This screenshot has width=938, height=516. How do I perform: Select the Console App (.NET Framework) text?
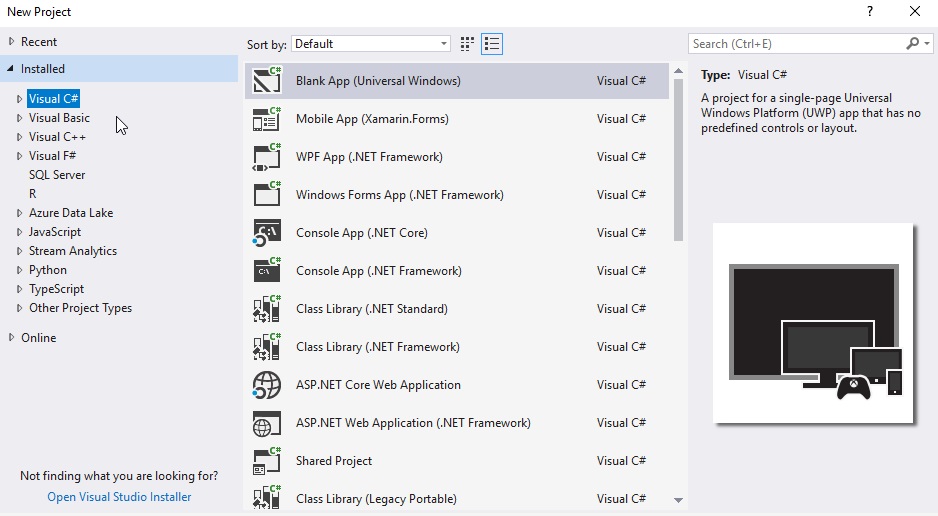pos(379,270)
